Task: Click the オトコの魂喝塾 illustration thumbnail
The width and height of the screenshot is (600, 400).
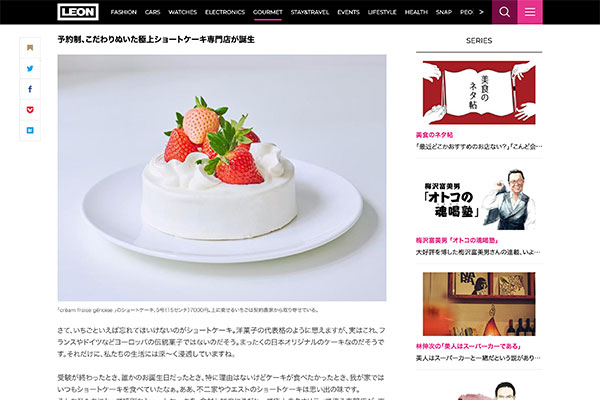Action: coord(479,199)
